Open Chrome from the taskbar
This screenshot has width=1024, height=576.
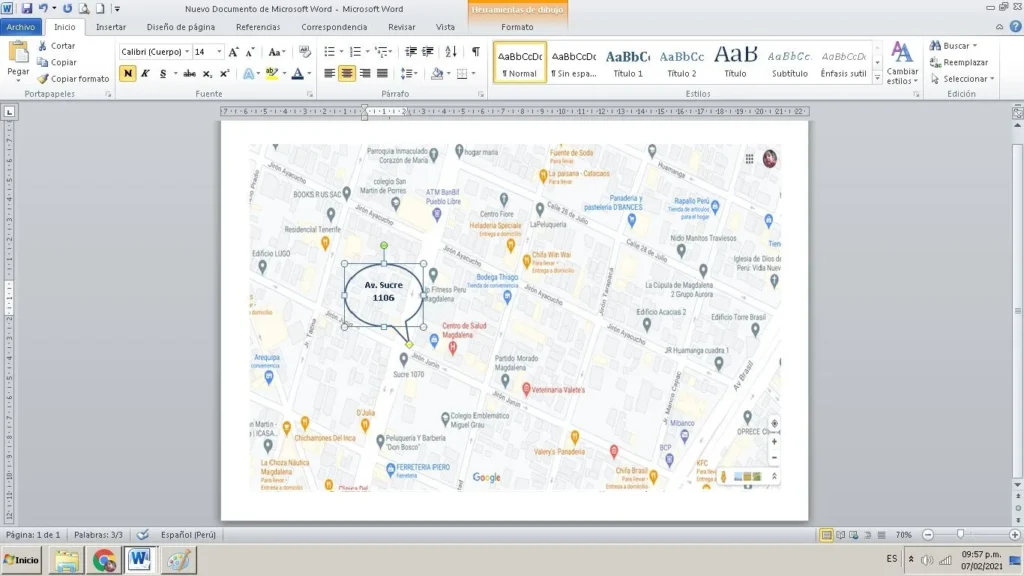[x=103, y=560]
